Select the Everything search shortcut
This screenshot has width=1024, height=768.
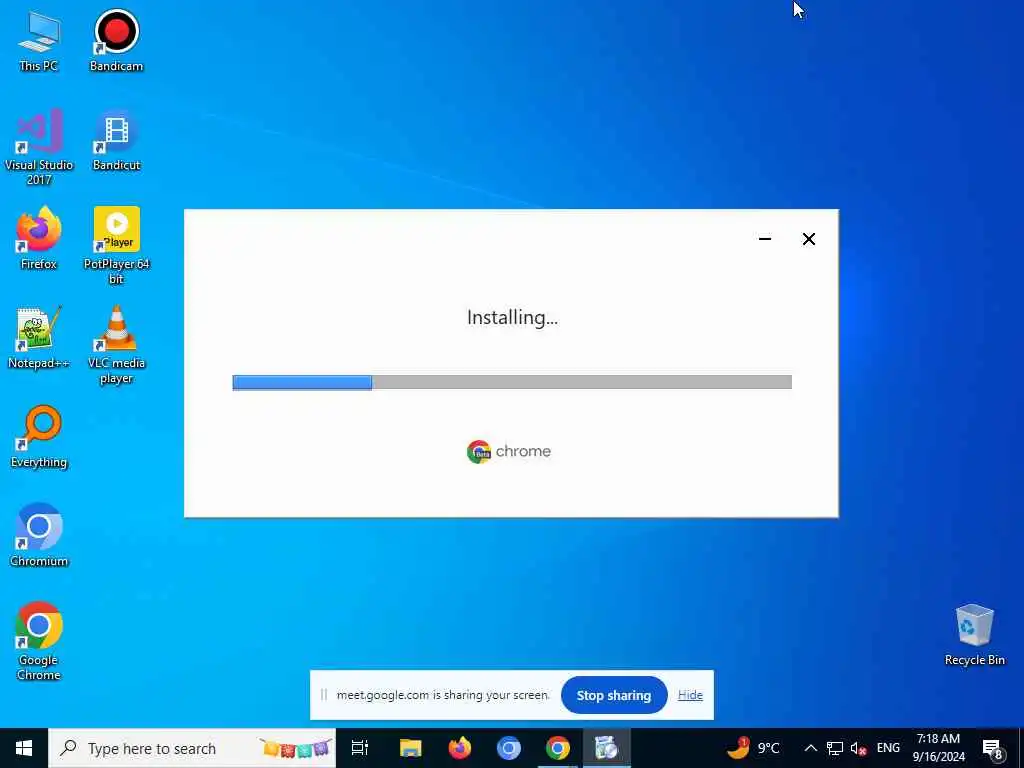tap(39, 438)
